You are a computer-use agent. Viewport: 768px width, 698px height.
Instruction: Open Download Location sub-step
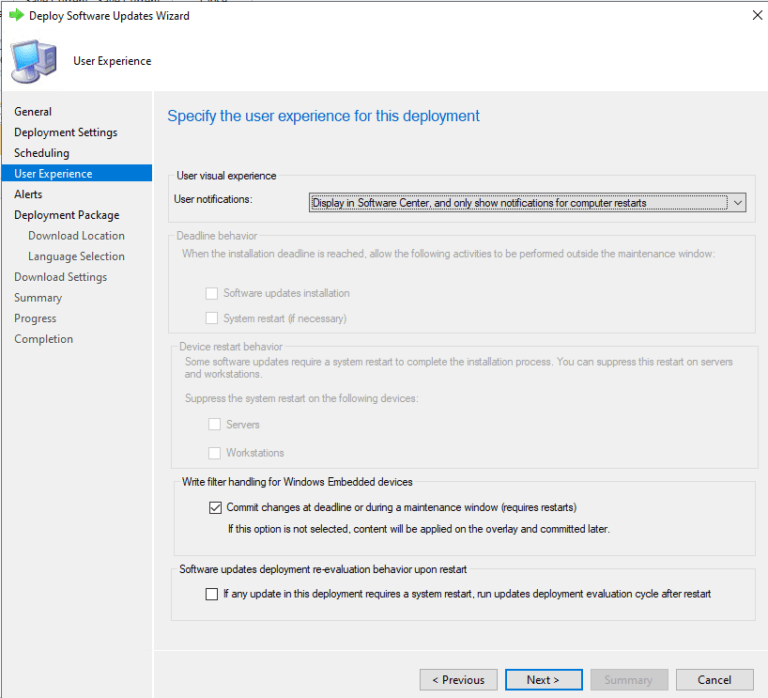[76, 236]
